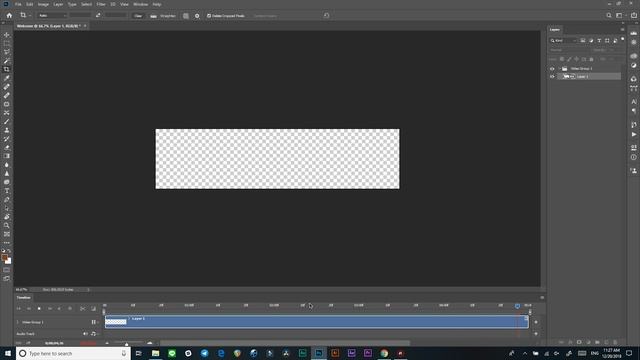The image size is (640, 360).
Task: Click the Layer 1 clip in timeline
Action: tap(316, 322)
